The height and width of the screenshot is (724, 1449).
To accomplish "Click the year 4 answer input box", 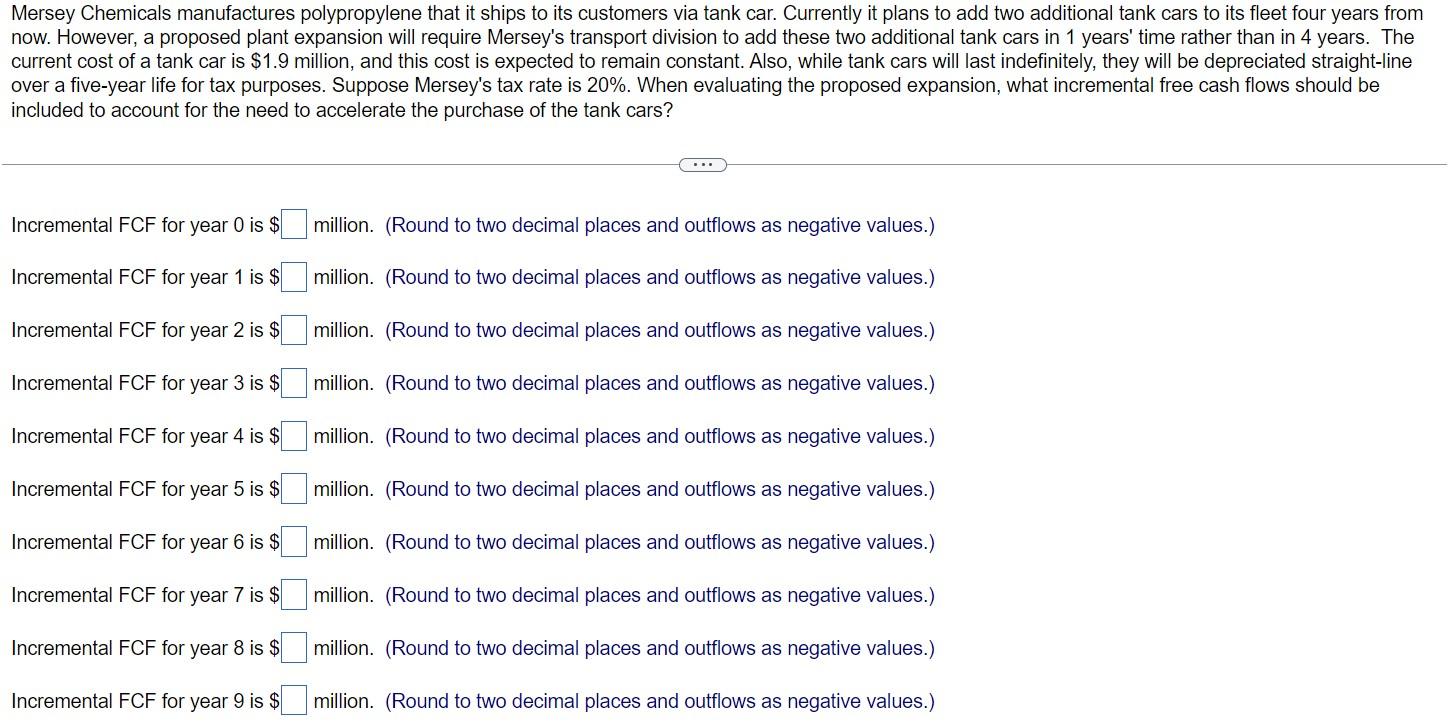I will pyautogui.click(x=293, y=435).
